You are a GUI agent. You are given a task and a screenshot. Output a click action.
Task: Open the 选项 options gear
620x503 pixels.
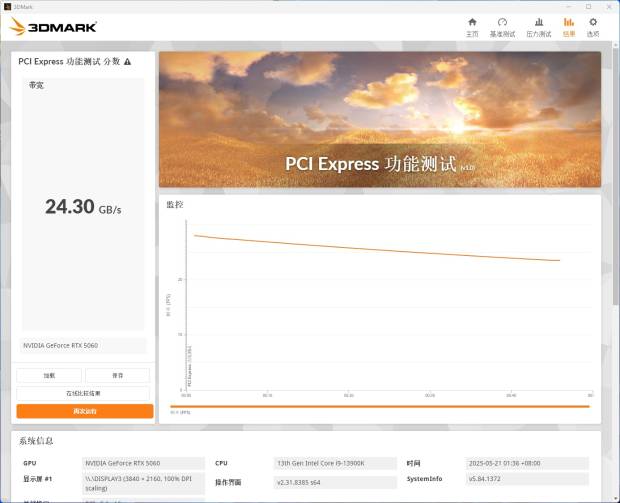click(593, 27)
